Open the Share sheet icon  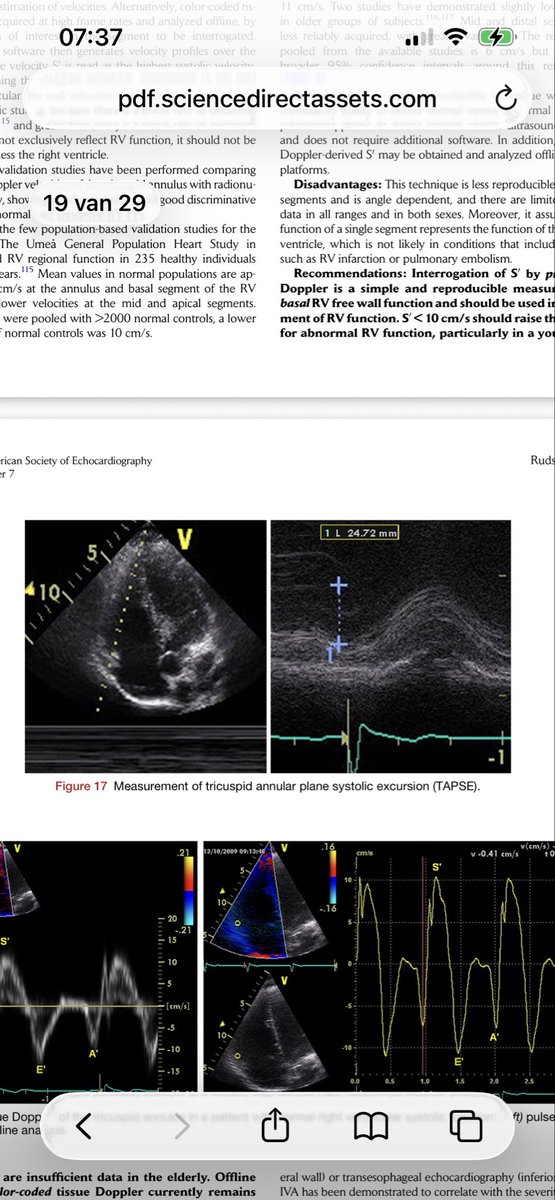pos(274,1125)
